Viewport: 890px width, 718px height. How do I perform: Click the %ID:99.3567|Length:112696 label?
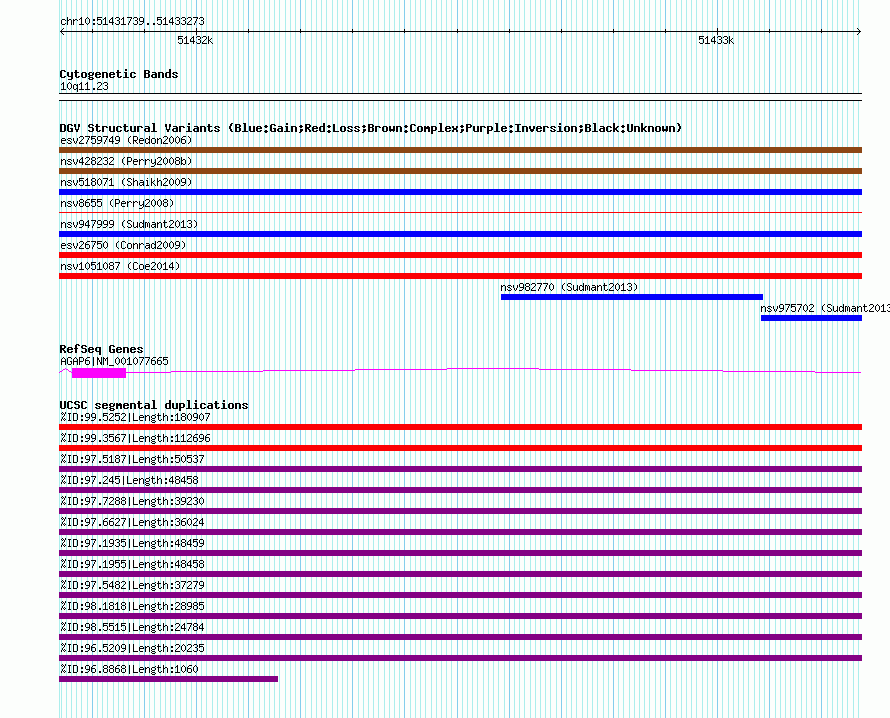(x=135, y=438)
